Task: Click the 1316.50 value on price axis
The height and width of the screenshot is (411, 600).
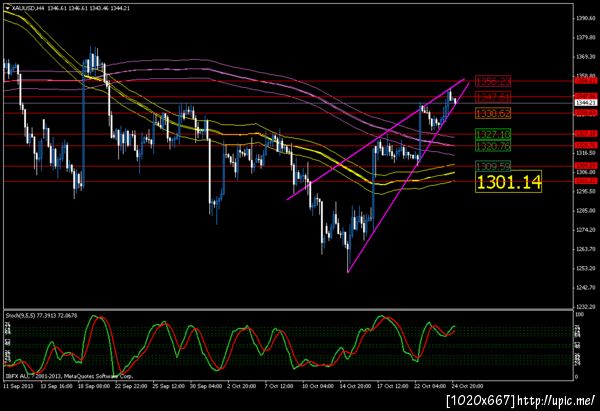Action: tap(586, 153)
